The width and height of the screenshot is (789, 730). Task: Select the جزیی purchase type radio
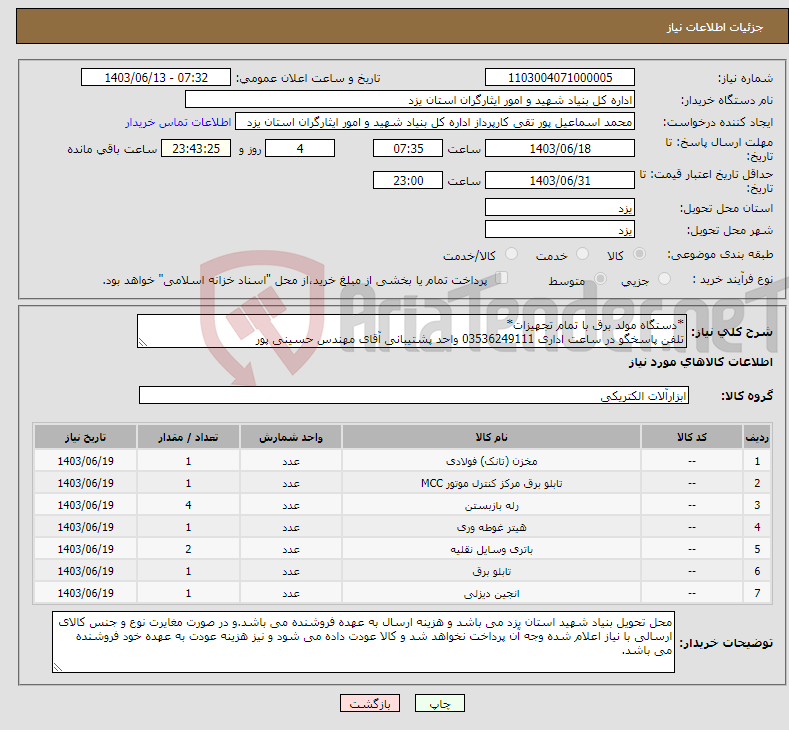(664, 279)
